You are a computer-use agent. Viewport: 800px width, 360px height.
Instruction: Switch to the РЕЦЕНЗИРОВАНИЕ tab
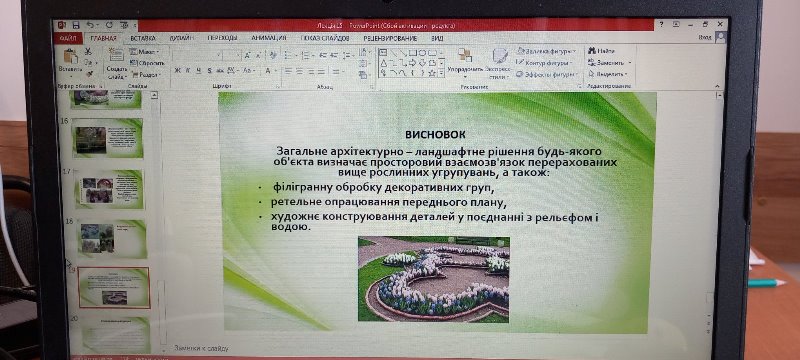click(390, 38)
